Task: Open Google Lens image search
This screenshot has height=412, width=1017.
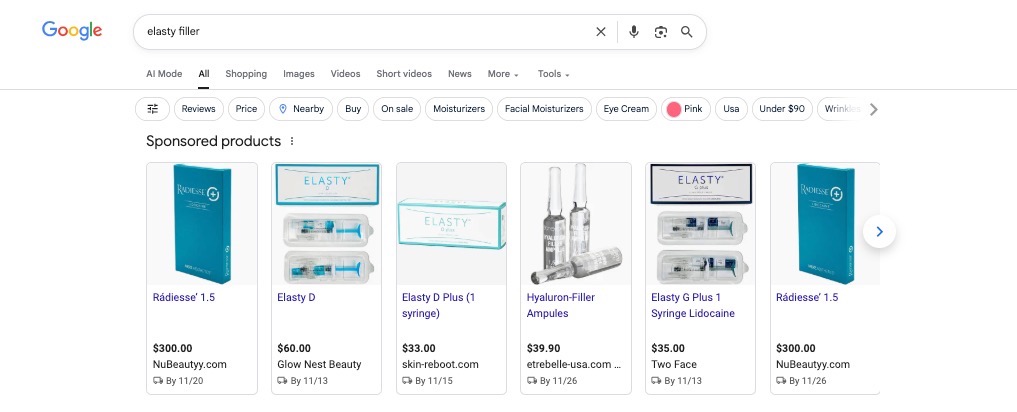Action: [x=660, y=32]
